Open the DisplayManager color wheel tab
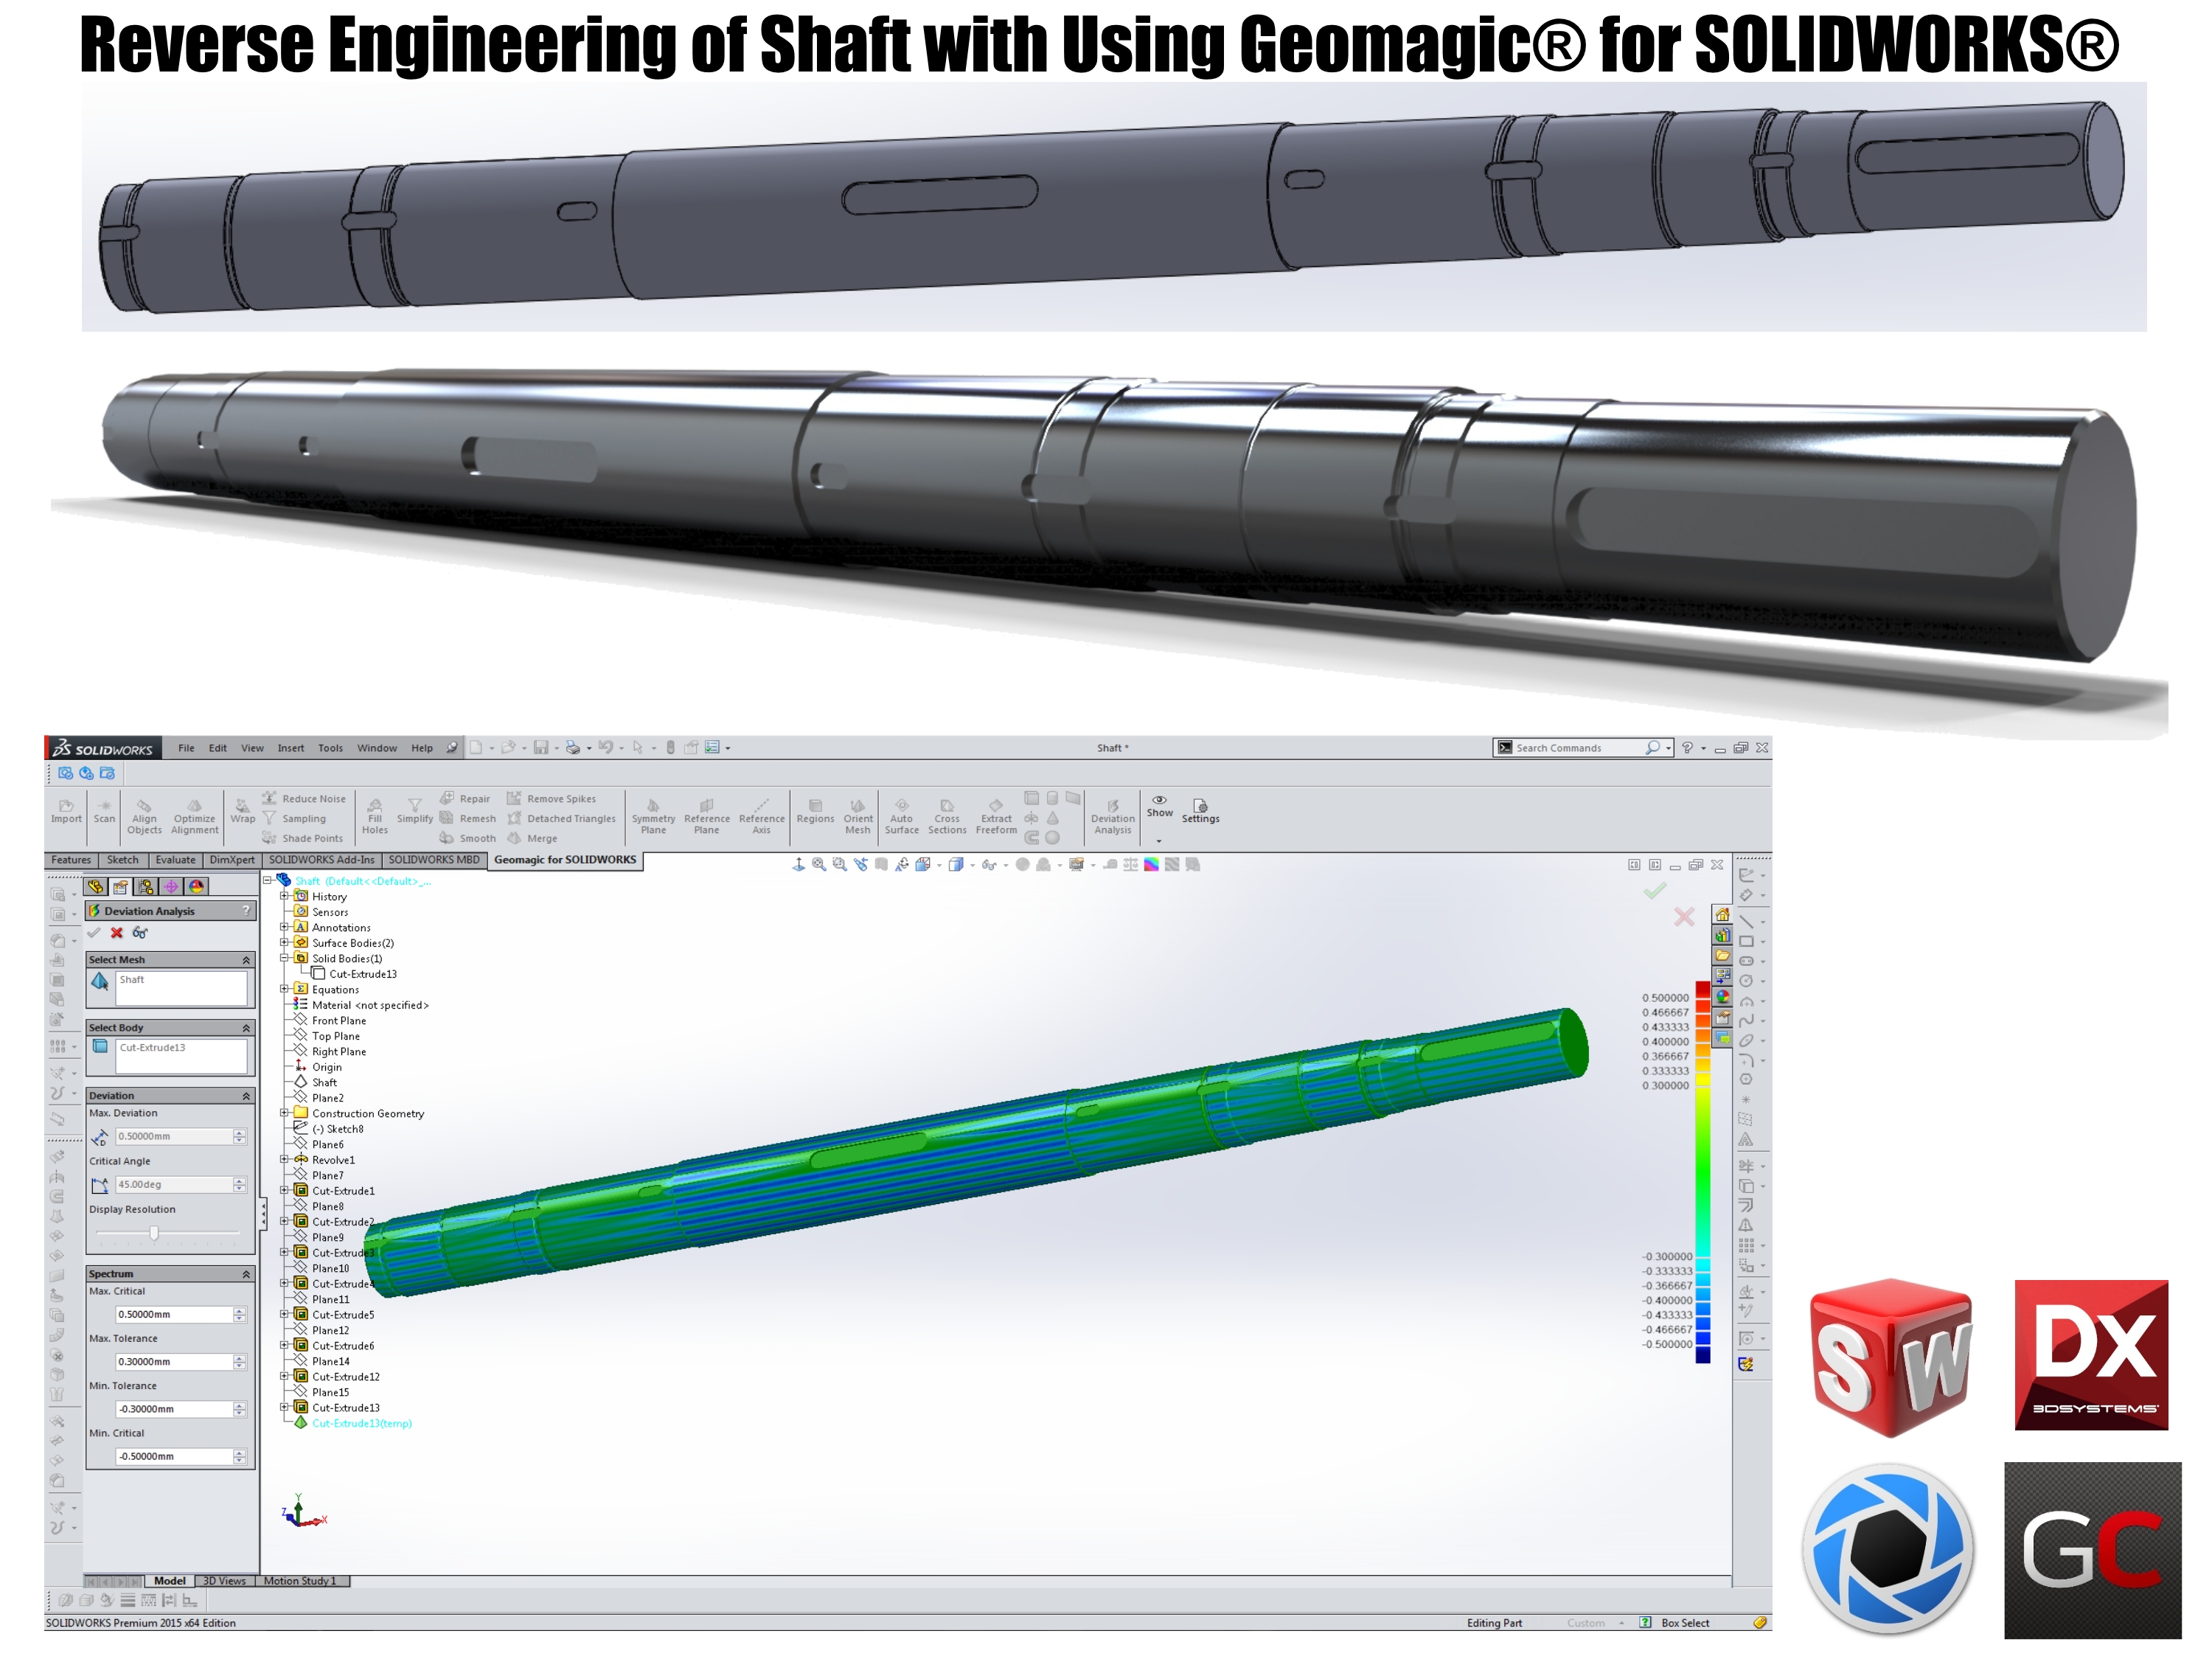 coord(197,886)
